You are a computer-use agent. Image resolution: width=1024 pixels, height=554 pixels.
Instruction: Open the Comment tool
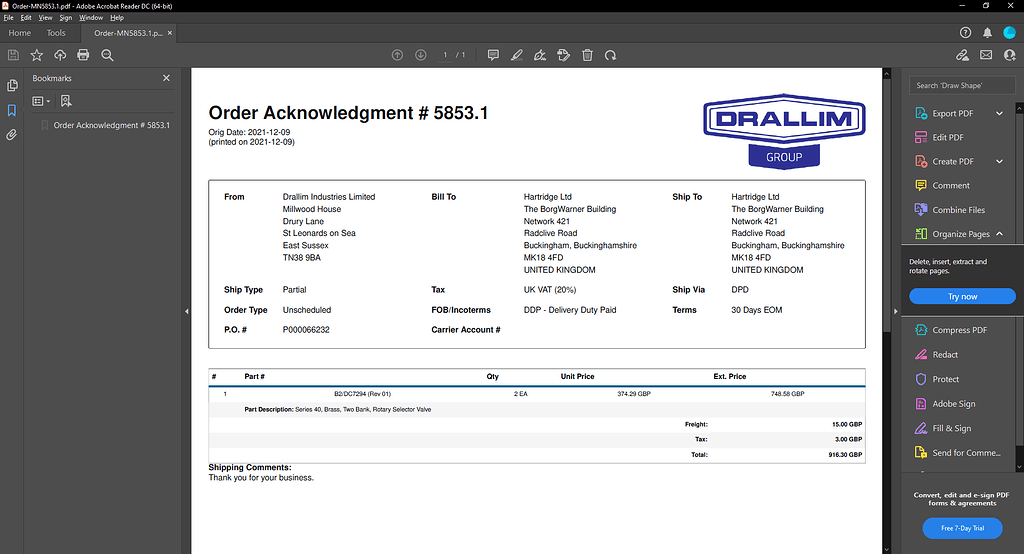(951, 186)
